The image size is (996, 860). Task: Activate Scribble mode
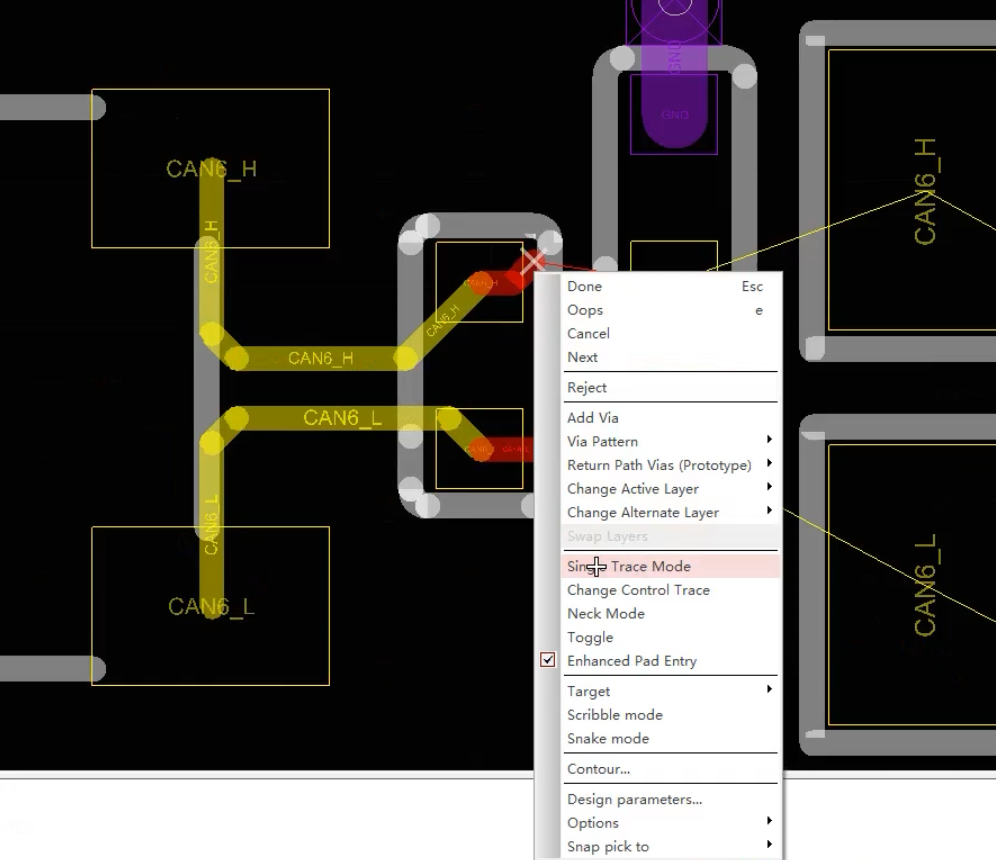[670, 715]
